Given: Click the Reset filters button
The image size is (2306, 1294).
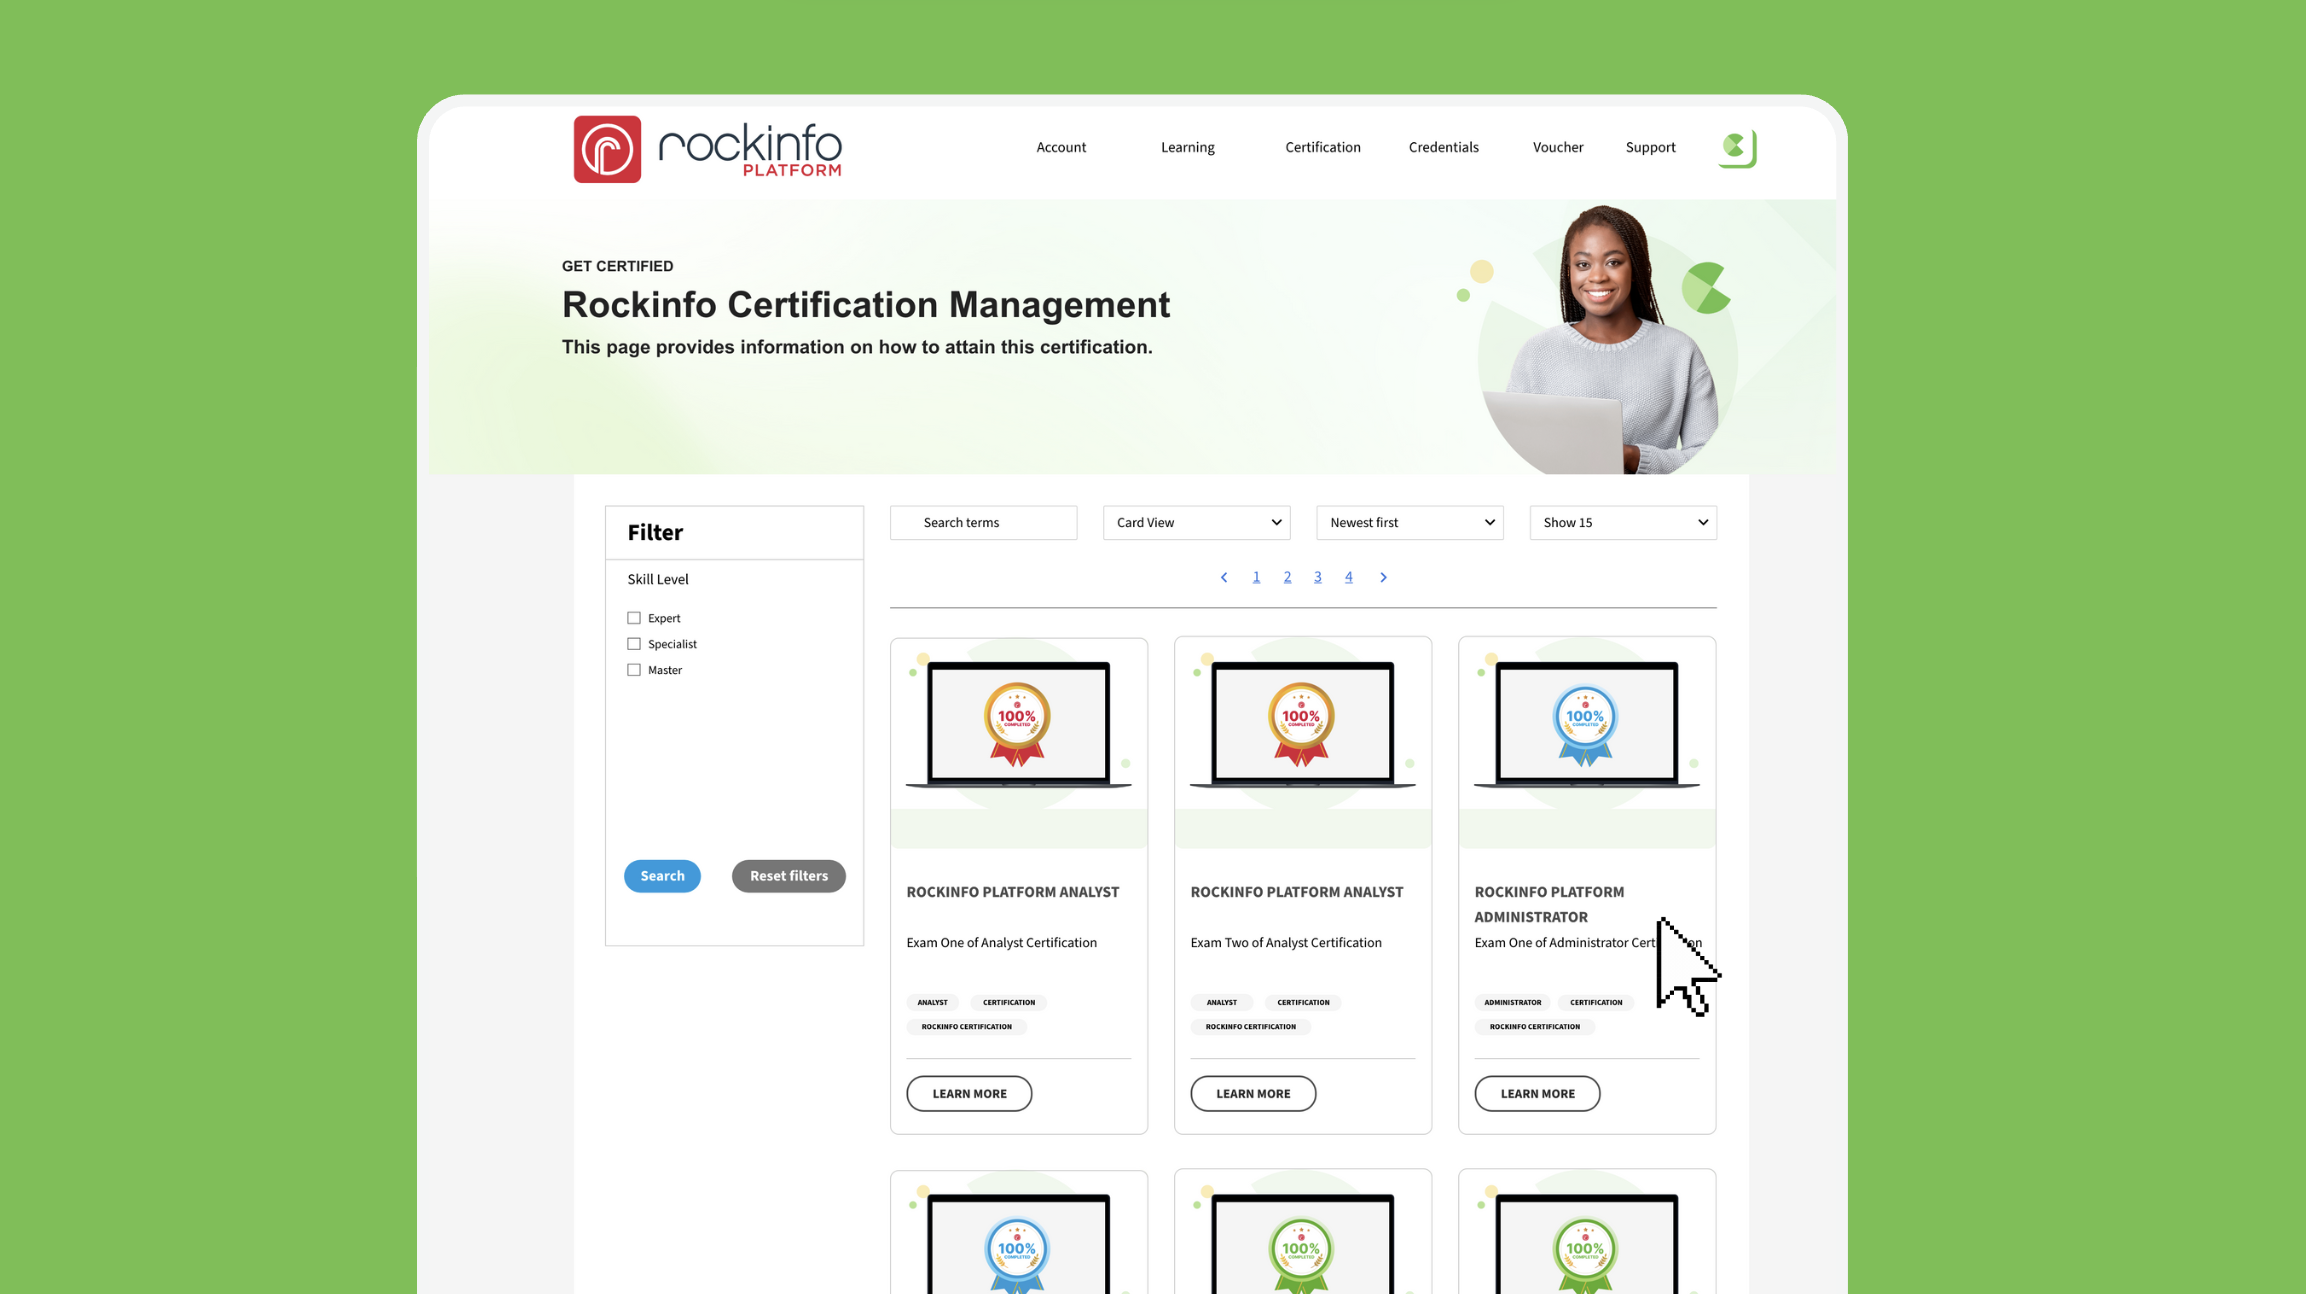Looking at the screenshot, I should [x=788, y=876].
